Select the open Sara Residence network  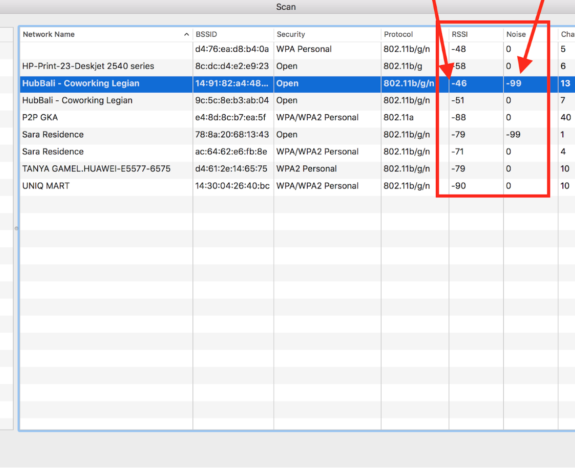[x=297, y=135]
